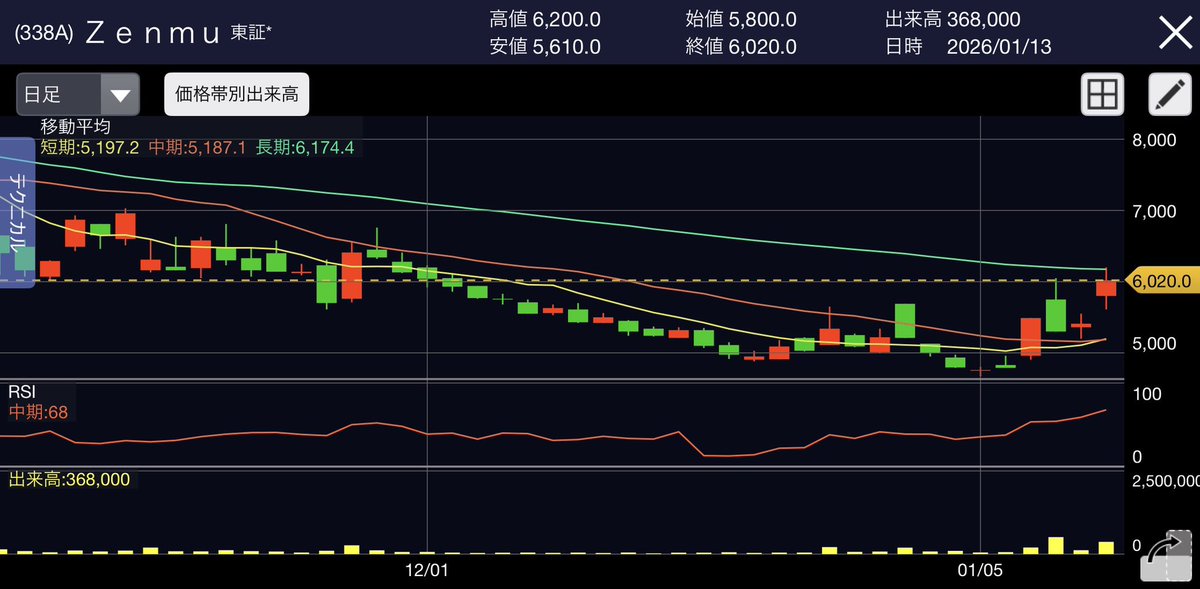The height and width of the screenshot is (589, 1200).
Task: Tap the 中期:5,187.1 moving average value
Action: click(197, 147)
